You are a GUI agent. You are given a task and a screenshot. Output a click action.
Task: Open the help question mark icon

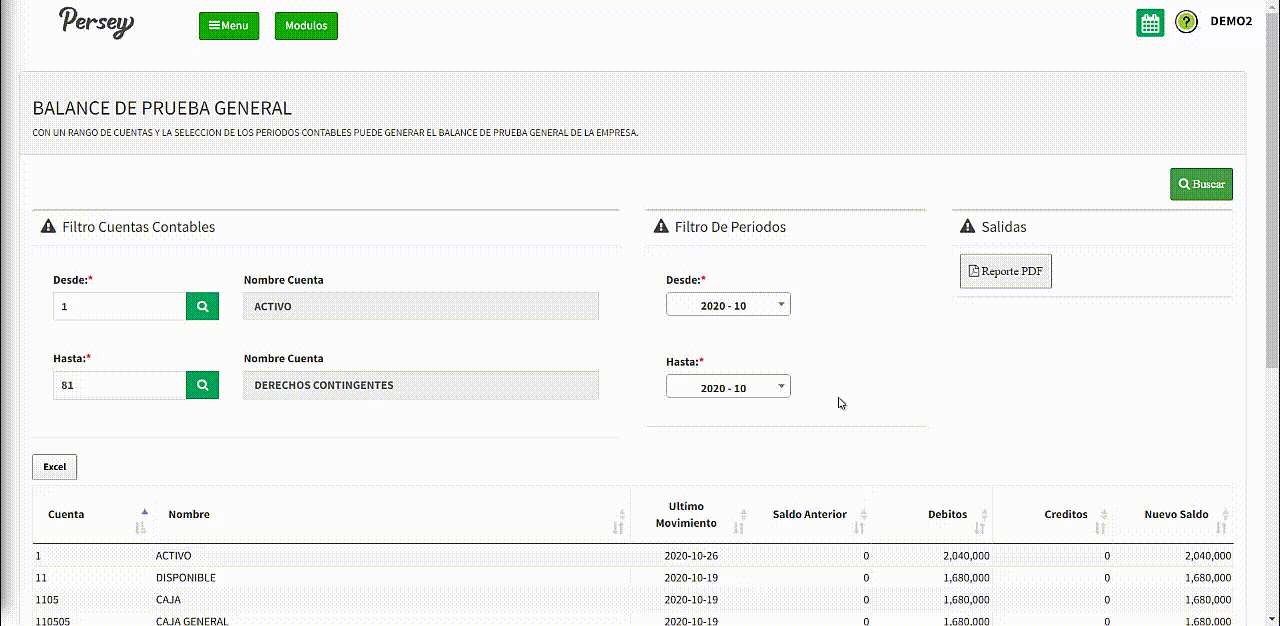pos(1186,22)
